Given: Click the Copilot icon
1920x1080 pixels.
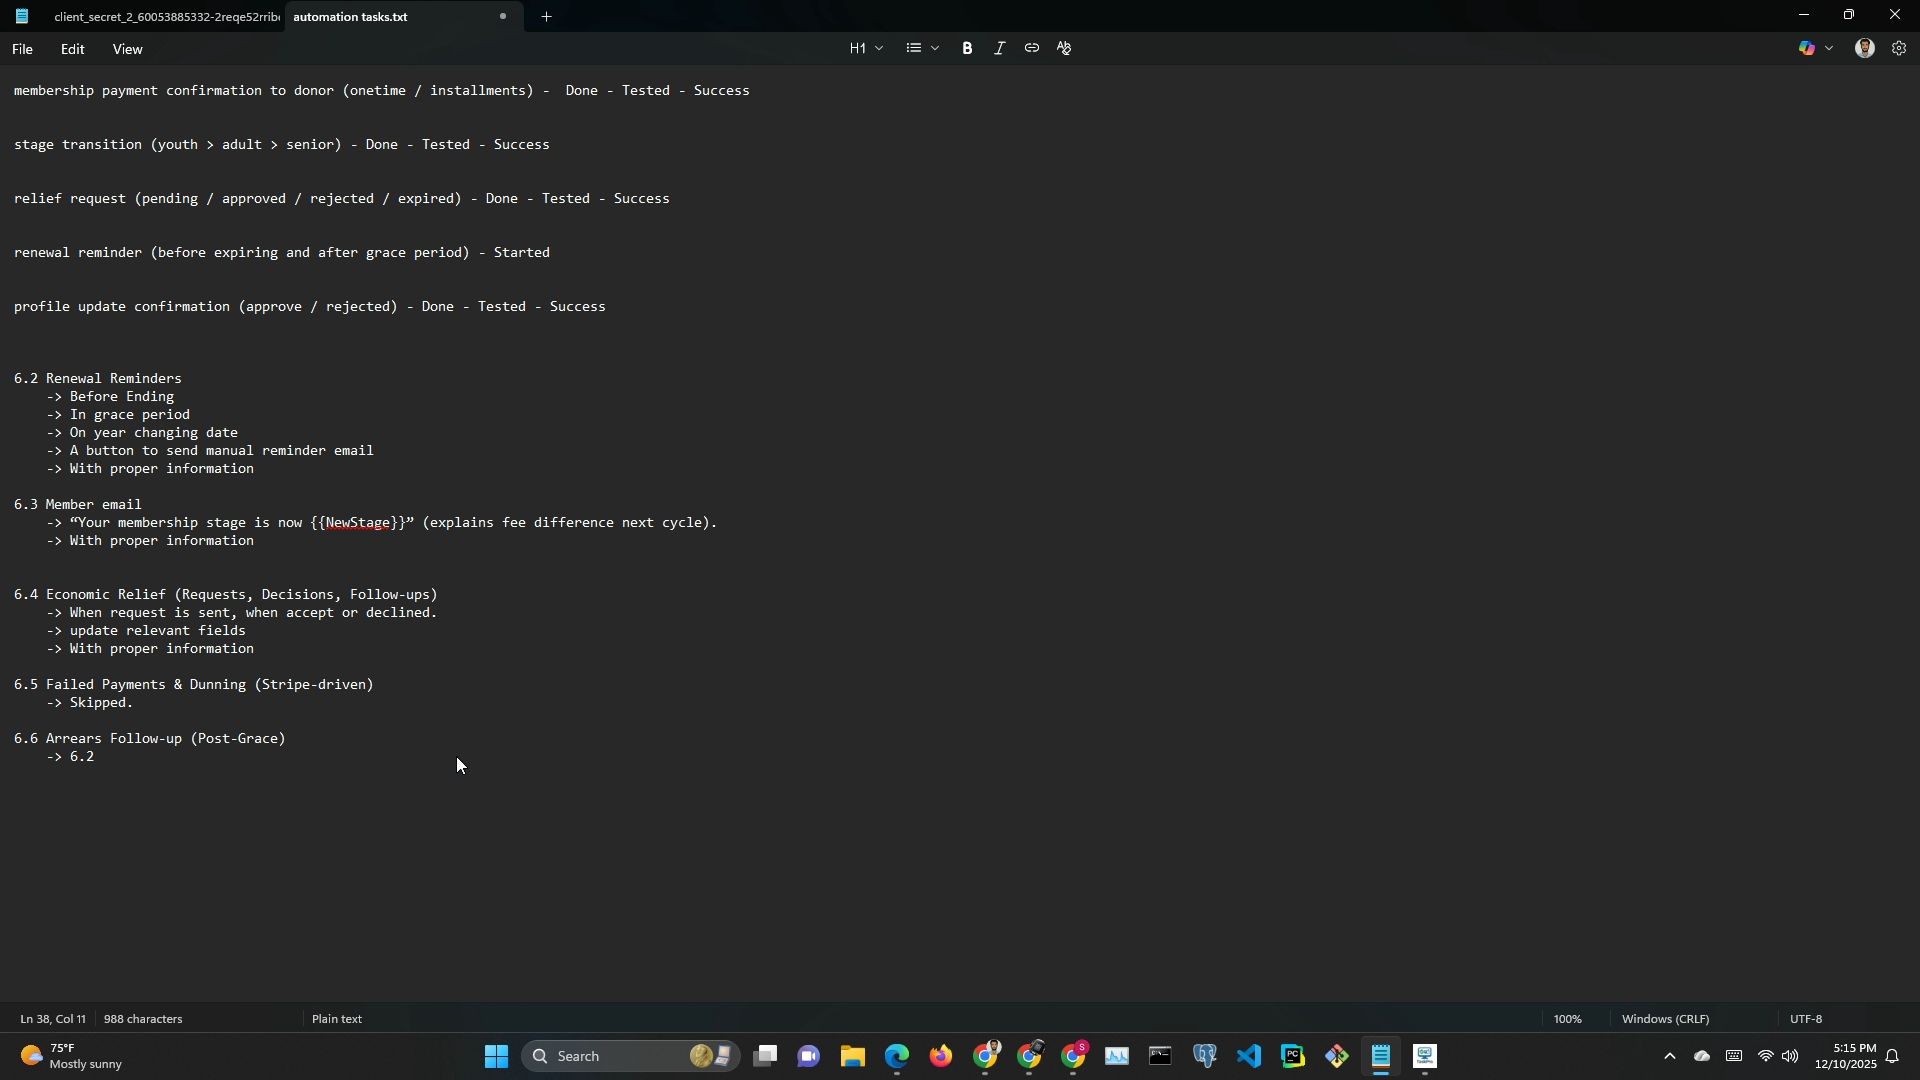Looking at the screenshot, I should point(1807,48).
